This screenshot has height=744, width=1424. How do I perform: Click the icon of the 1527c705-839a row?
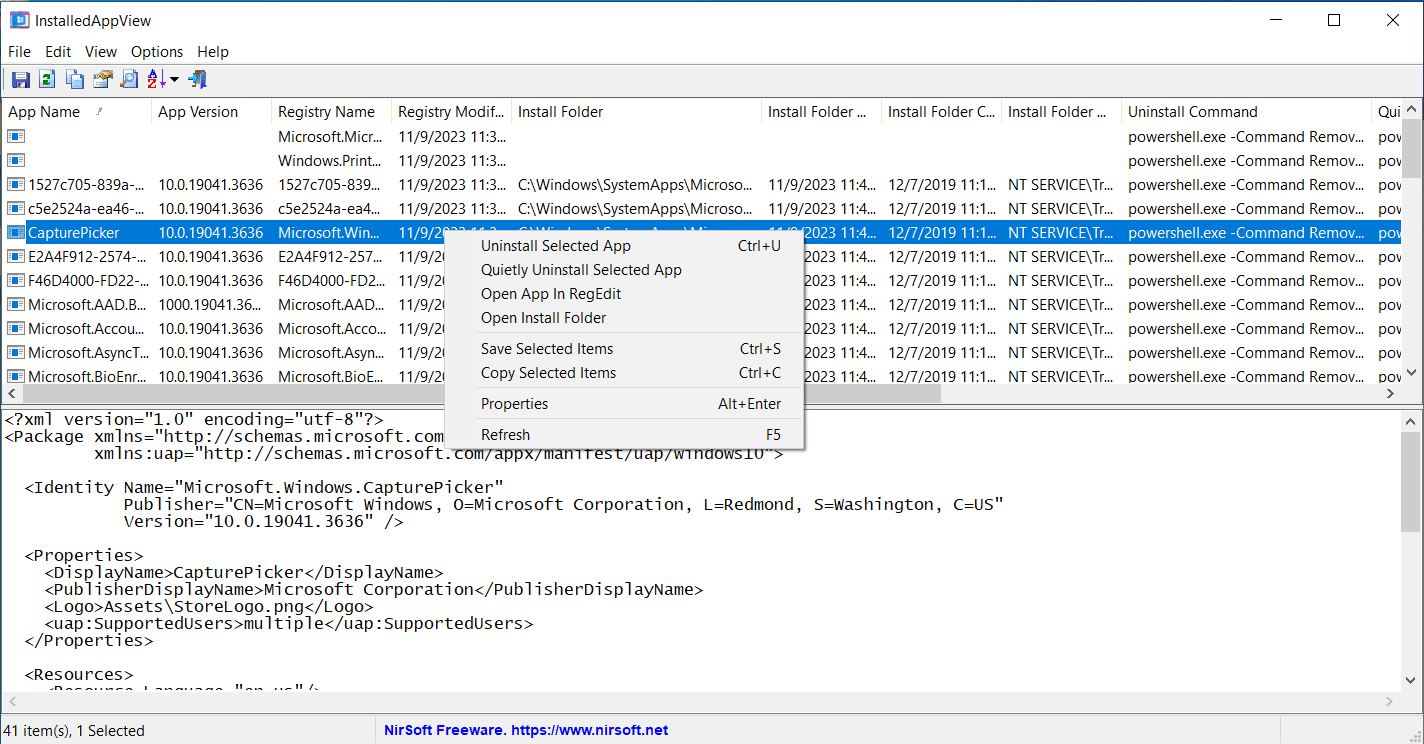pyautogui.click(x=16, y=185)
